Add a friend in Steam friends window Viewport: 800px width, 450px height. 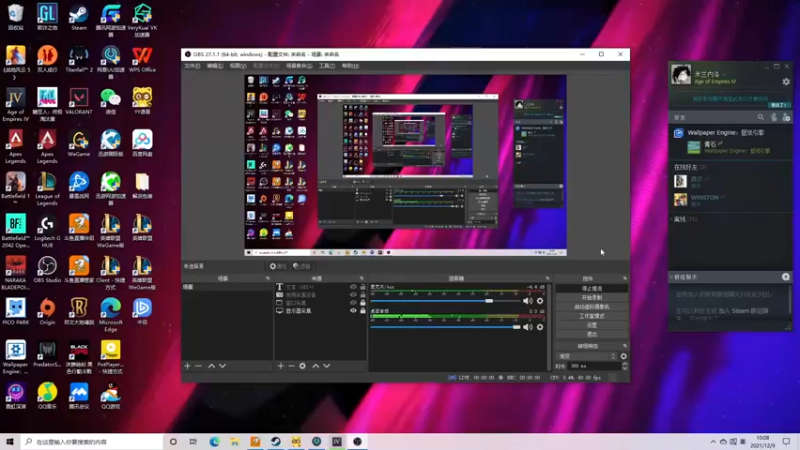click(x=786, y=117)
